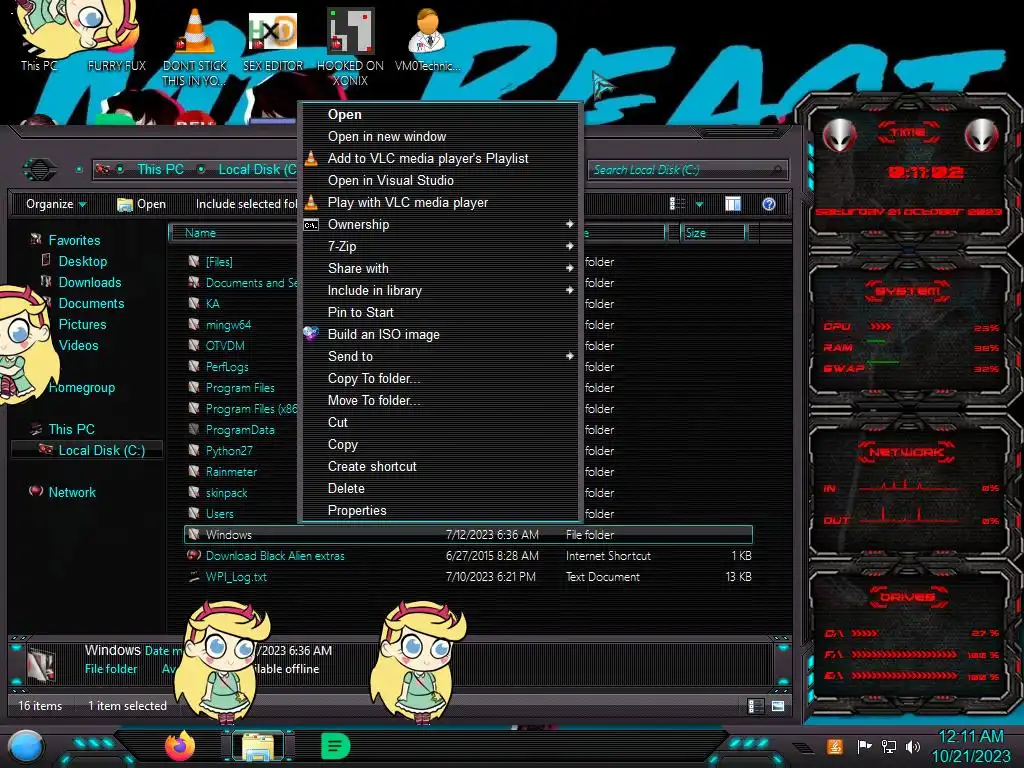Click the Java orange tray icon
The width and height of the screenshot is (1024, 768).
pos(835,746)
